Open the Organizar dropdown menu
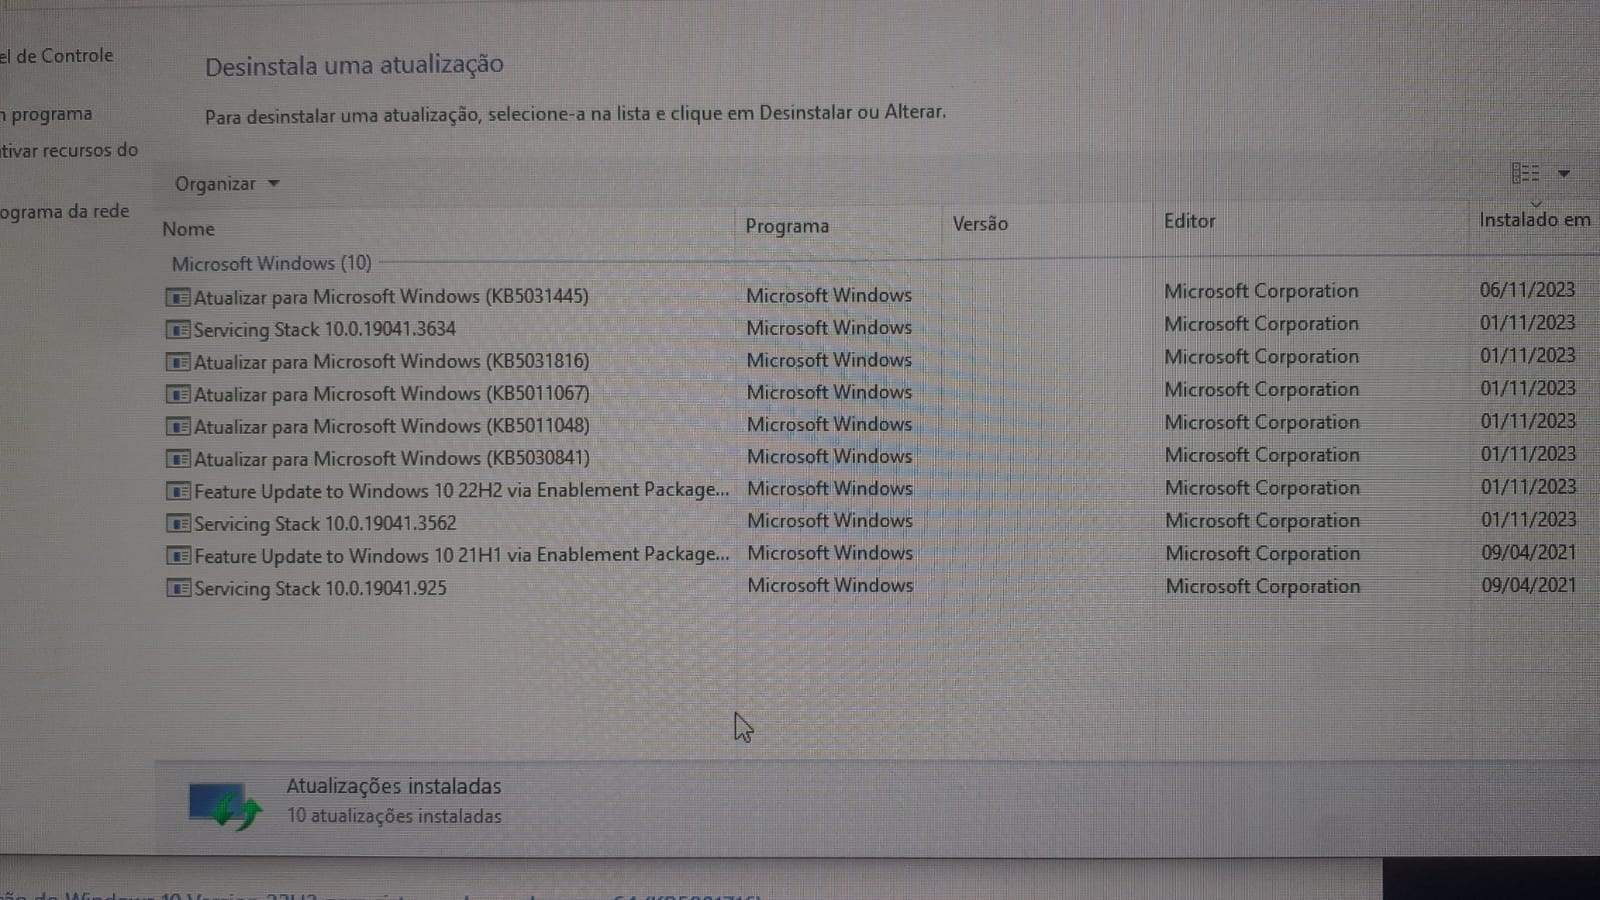 [227, 184]
